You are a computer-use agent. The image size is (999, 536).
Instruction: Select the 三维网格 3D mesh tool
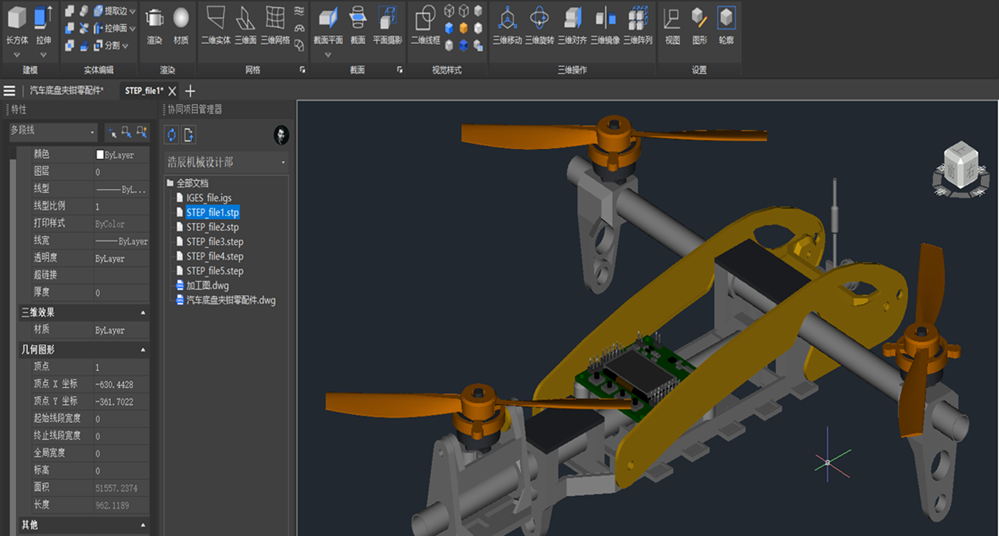coord(275,24)
